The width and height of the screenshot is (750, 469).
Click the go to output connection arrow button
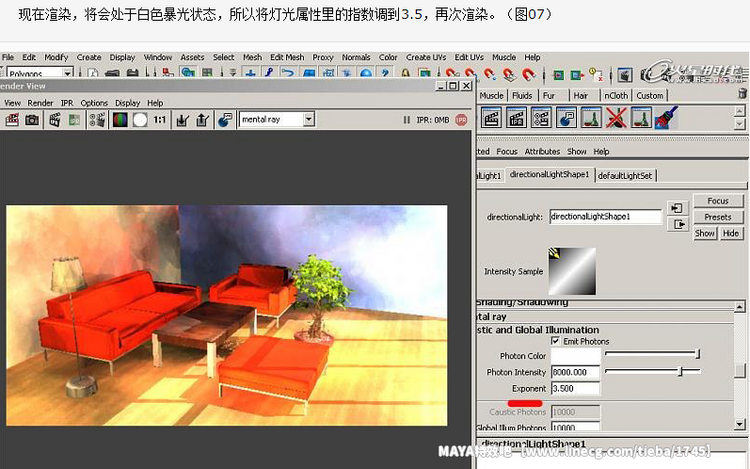click(679, 224)
